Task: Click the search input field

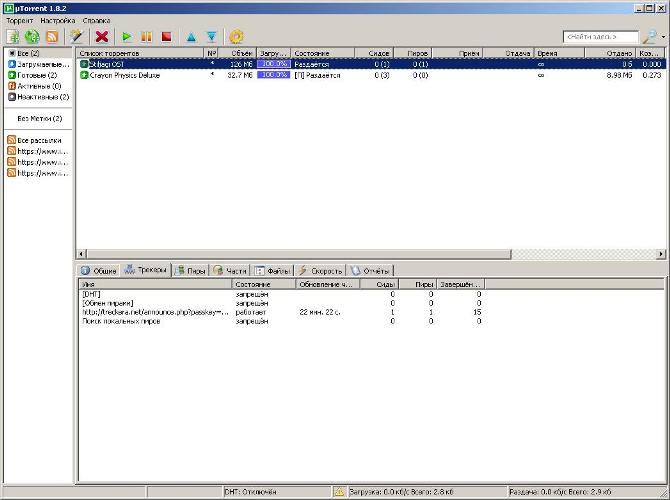Action: 601,37
